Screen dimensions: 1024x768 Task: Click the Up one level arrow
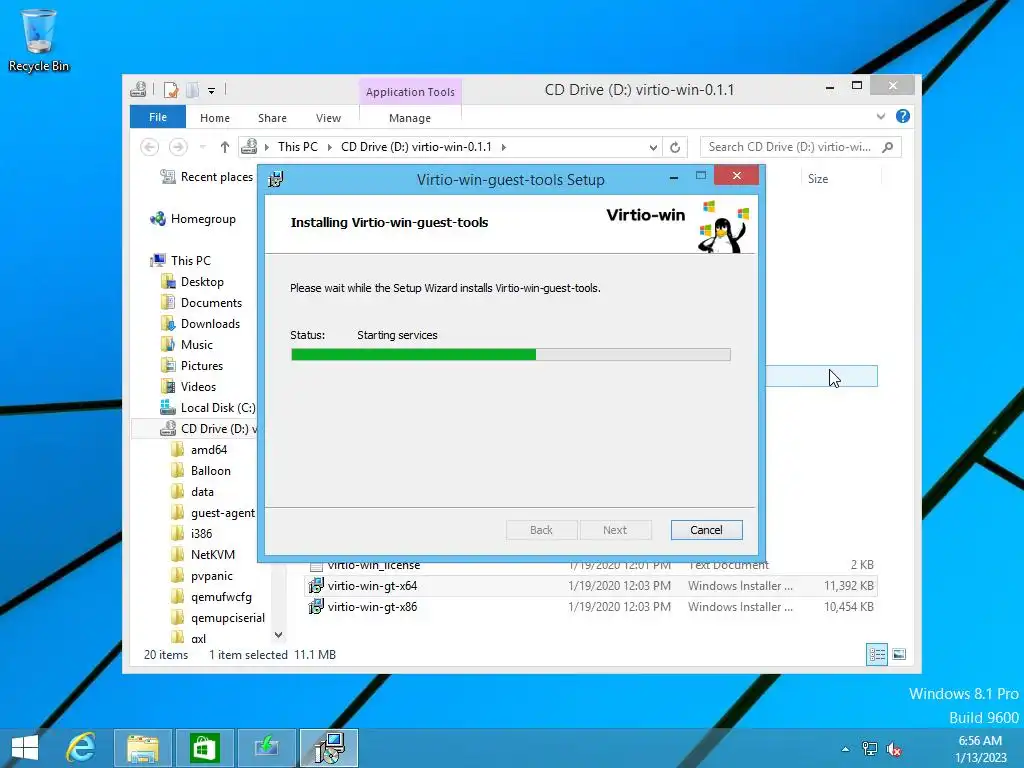225,147
